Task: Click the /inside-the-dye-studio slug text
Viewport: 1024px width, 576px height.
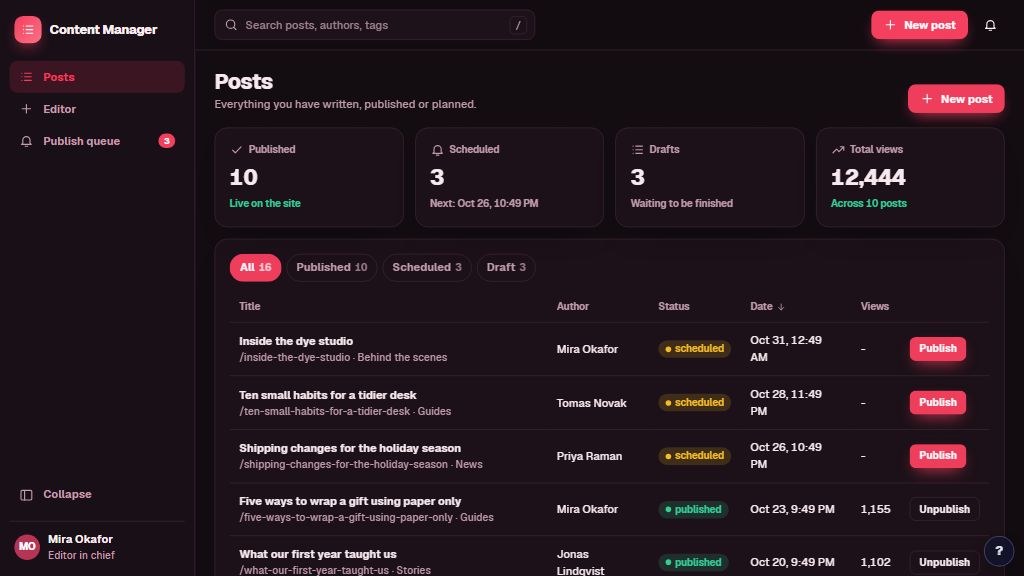Action: [295, 357]
